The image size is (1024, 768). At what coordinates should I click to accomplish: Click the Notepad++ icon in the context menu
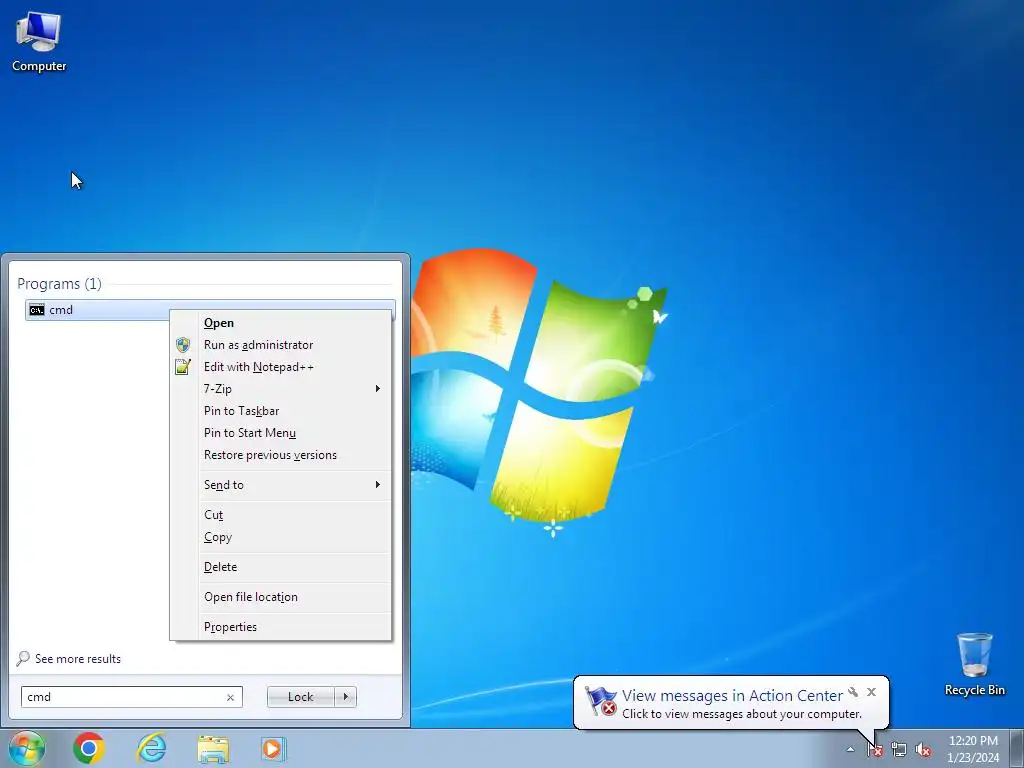(x=183, y=367)
